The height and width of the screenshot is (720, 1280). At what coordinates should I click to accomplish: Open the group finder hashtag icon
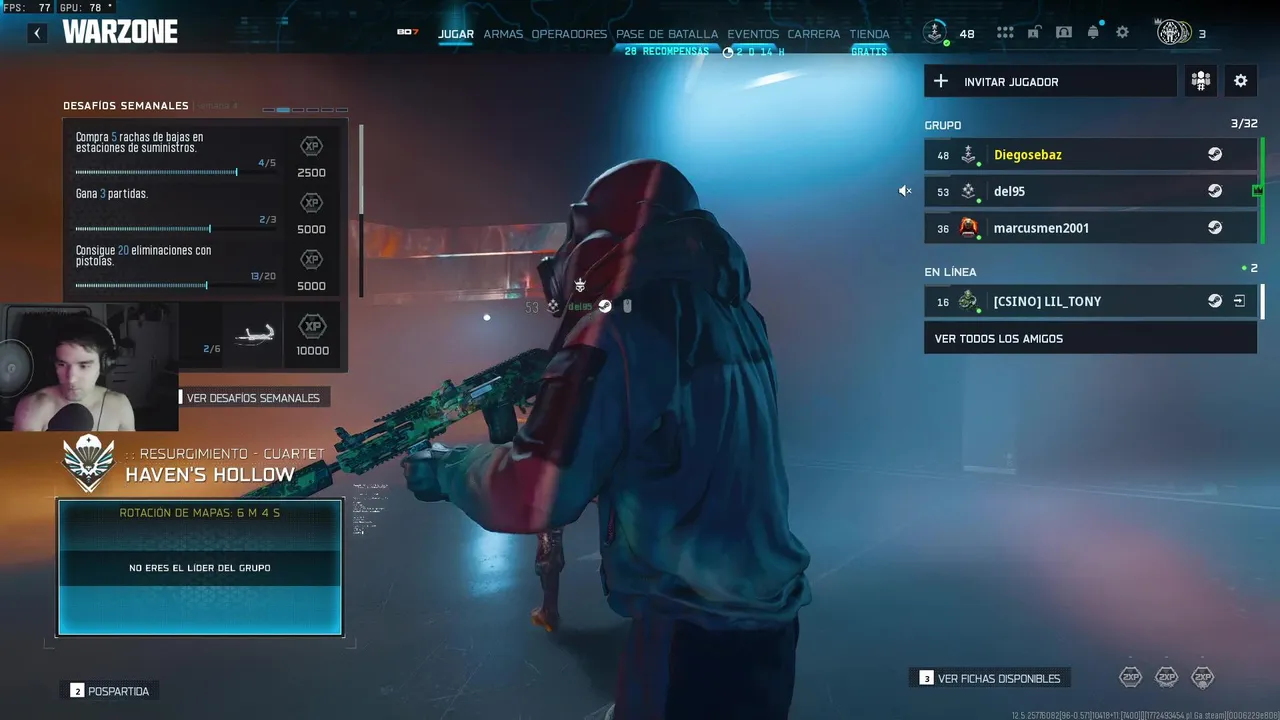(x=1201, y=81)
